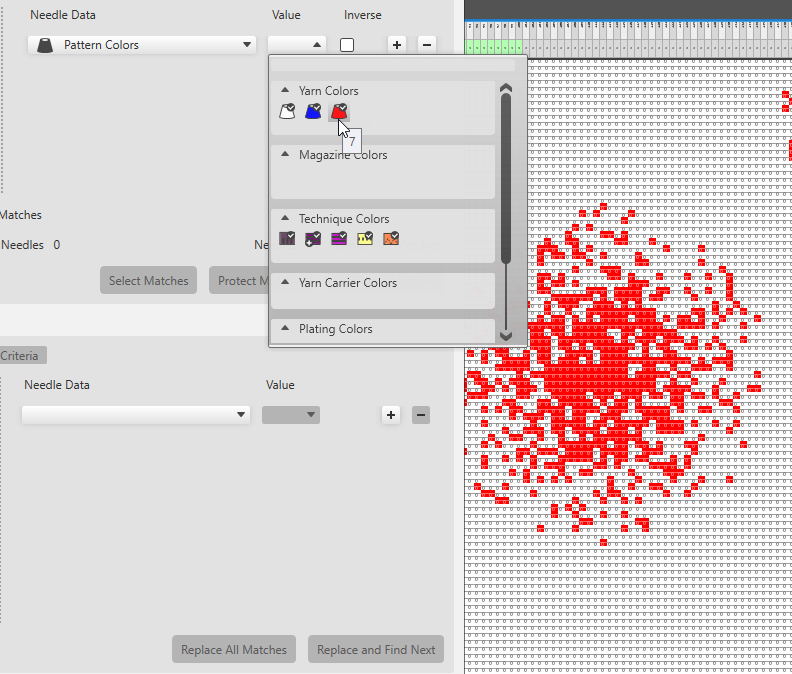
Task: Choose the dark purple technique color icon
Action: click(x=288, y=239)
